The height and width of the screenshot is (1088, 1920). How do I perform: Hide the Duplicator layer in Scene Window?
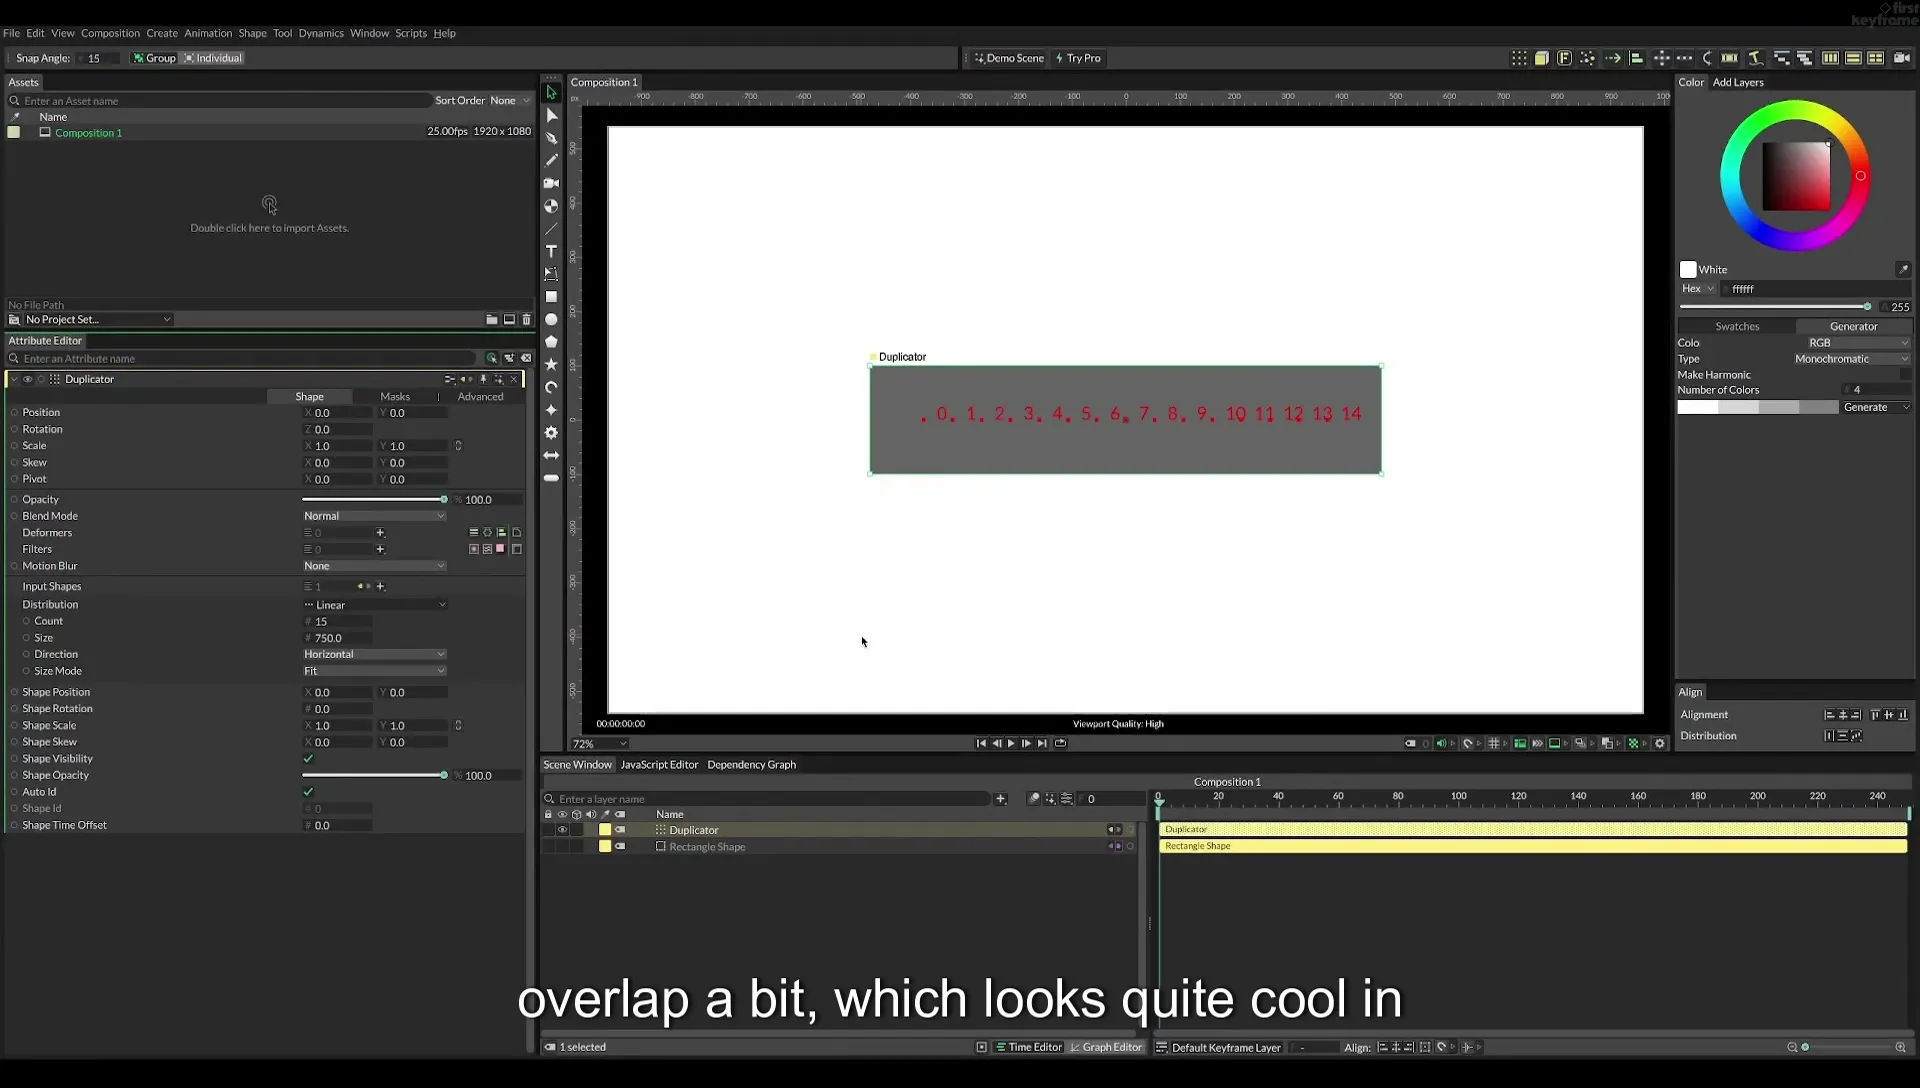coord(562,830)
